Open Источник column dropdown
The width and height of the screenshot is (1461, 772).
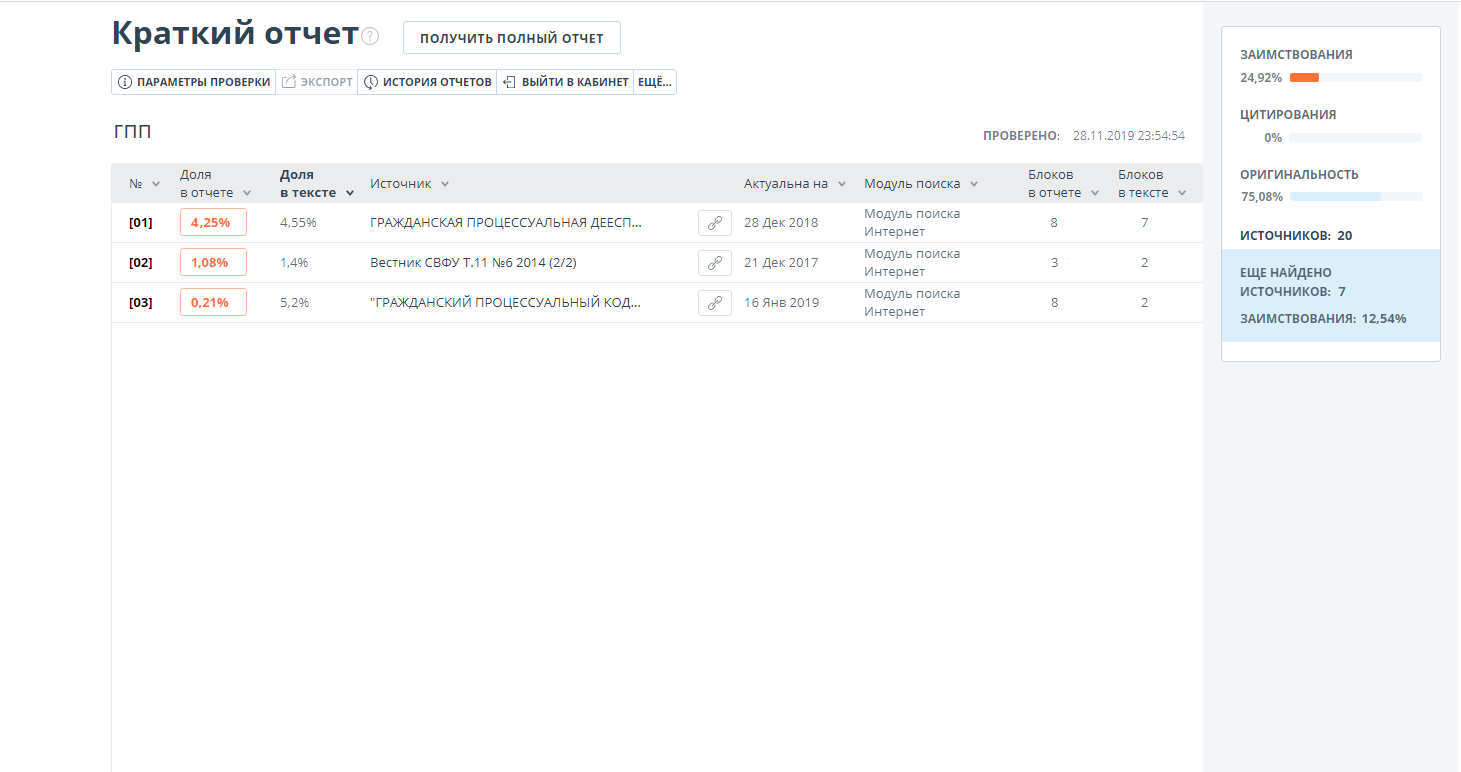coord(445,184)
